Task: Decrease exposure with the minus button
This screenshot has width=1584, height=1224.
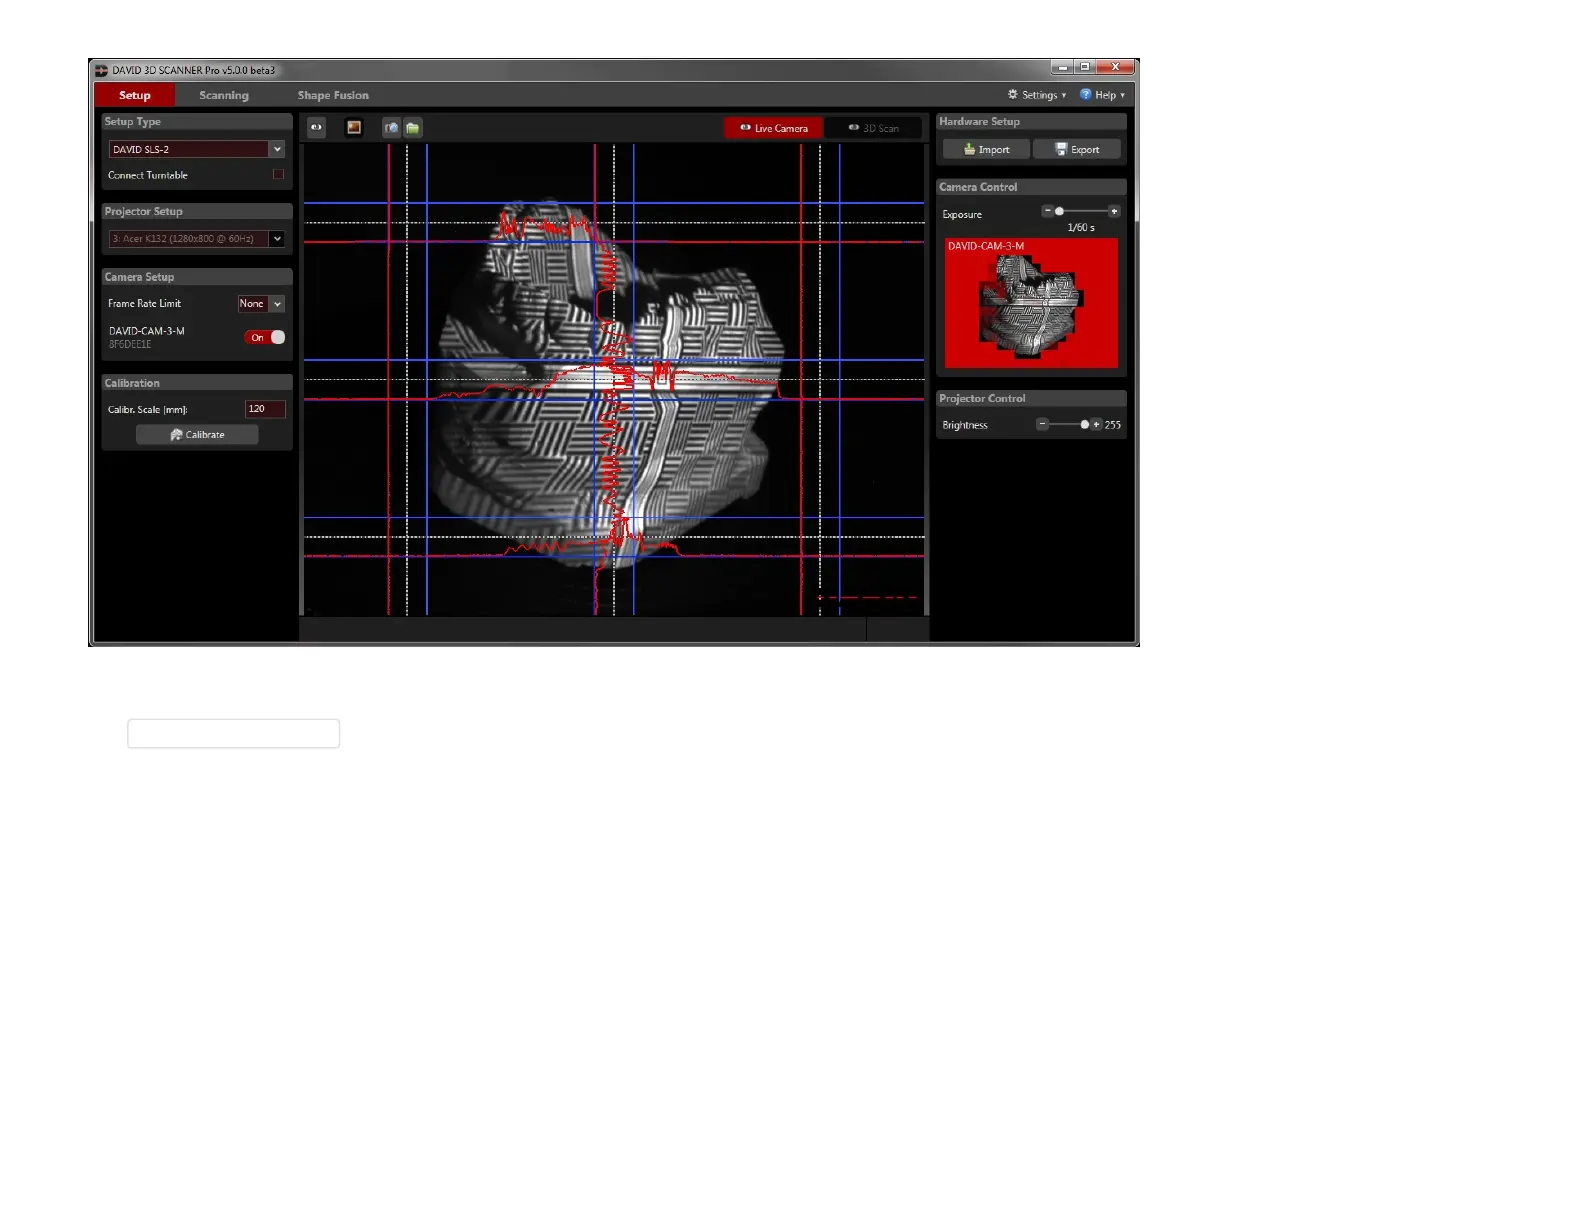Action: 1047,211
